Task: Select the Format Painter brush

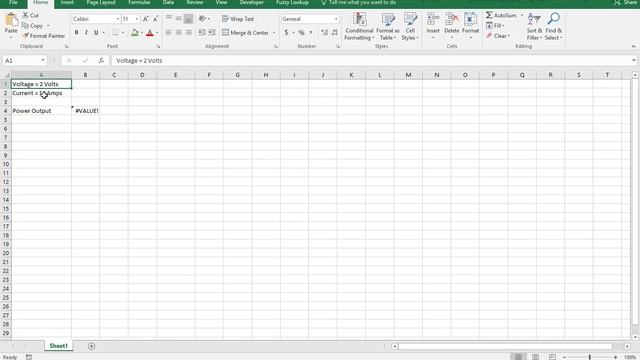Action: coord(26,36)
